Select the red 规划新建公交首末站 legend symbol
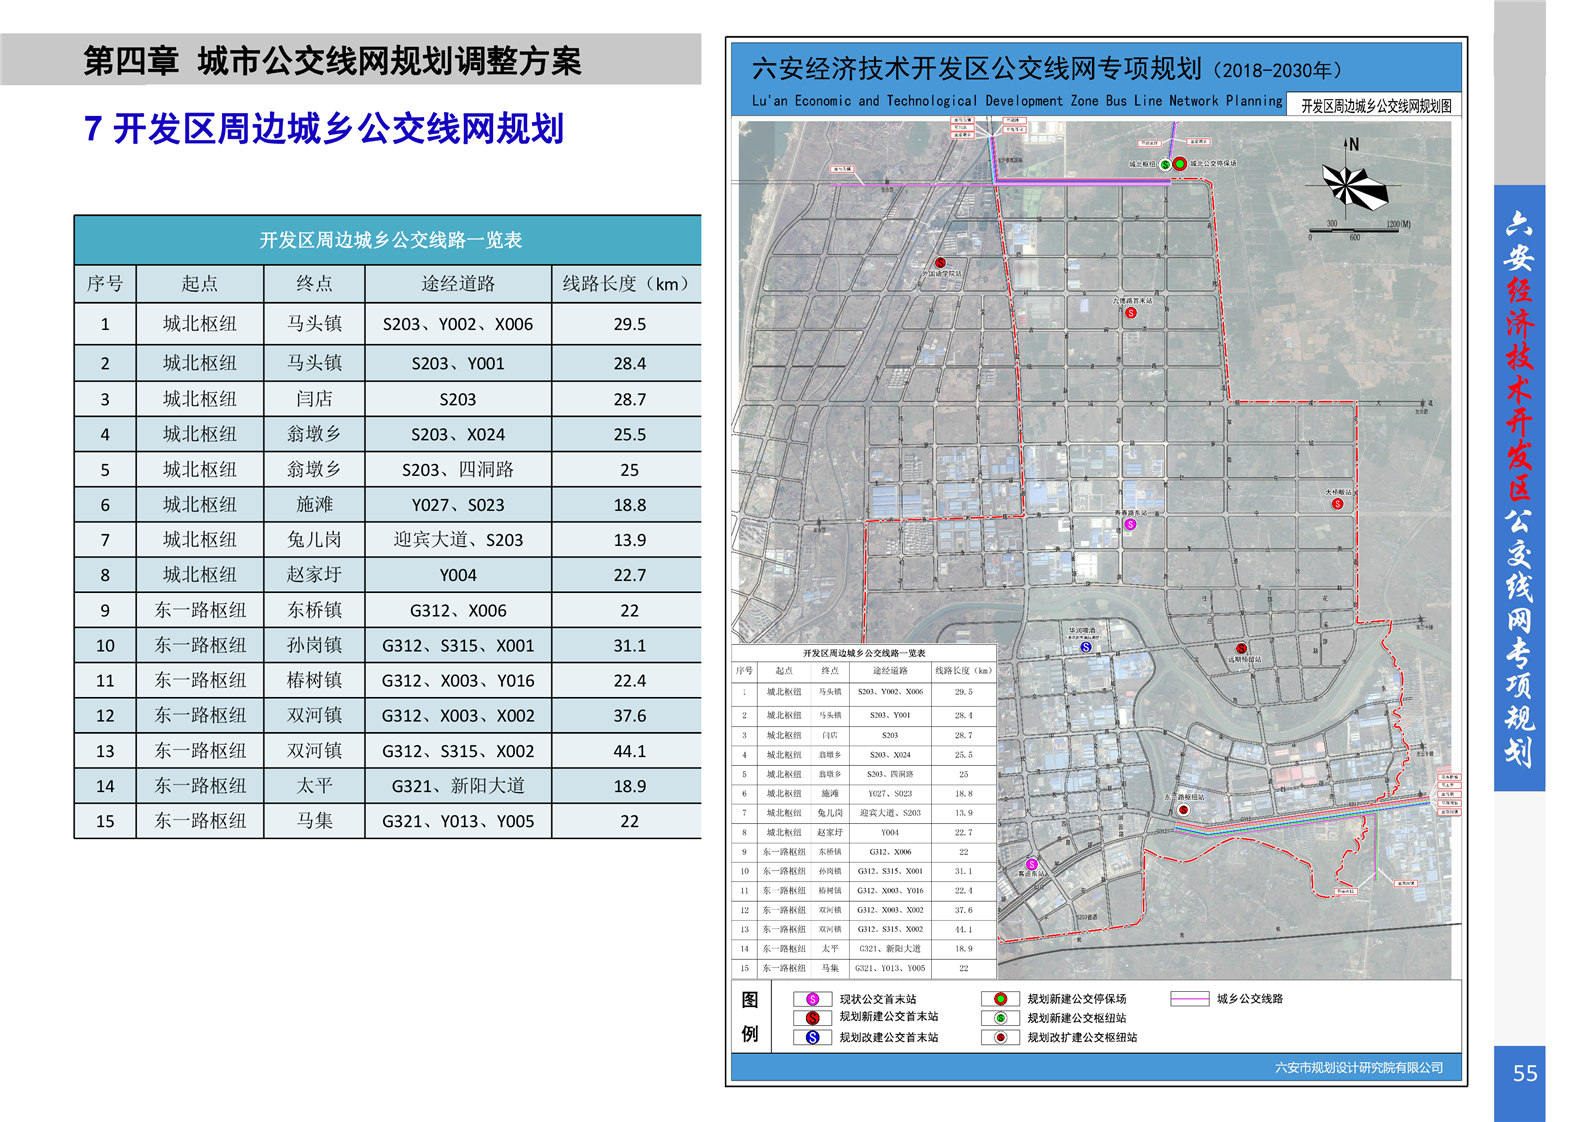 pyautogui.click(x=813, y=1018)
